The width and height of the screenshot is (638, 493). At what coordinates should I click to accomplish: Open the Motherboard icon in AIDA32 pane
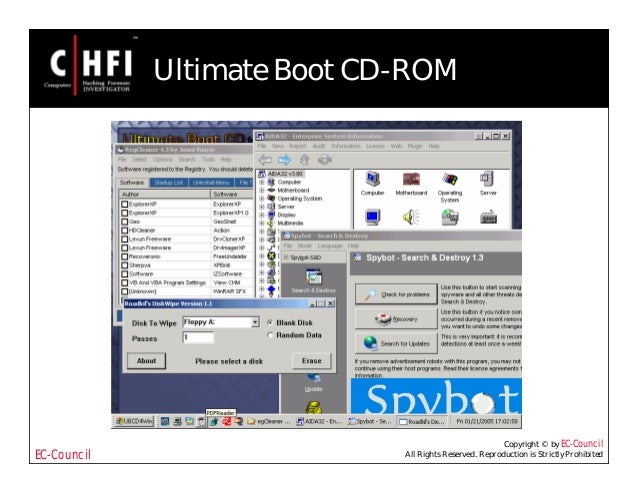pyautogui.click(x=411, y=179)
